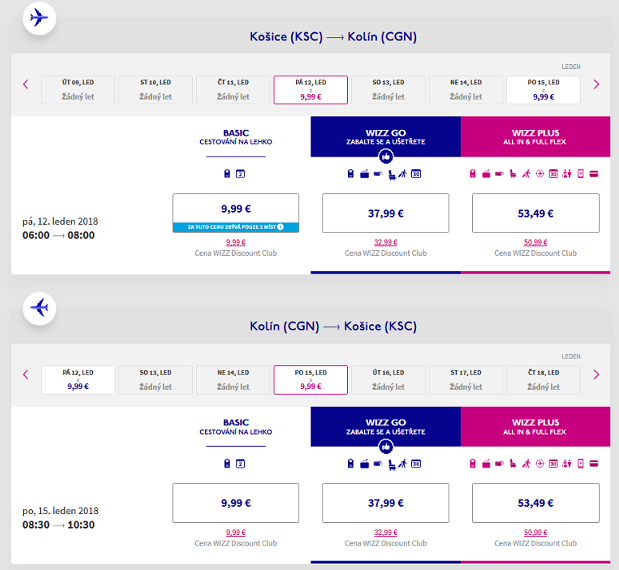The width and height of the screenshot is (619, 570).
Task: Open 9,99 € Discount Club price for outbound BASIC
Action: [x=236, y=242]
